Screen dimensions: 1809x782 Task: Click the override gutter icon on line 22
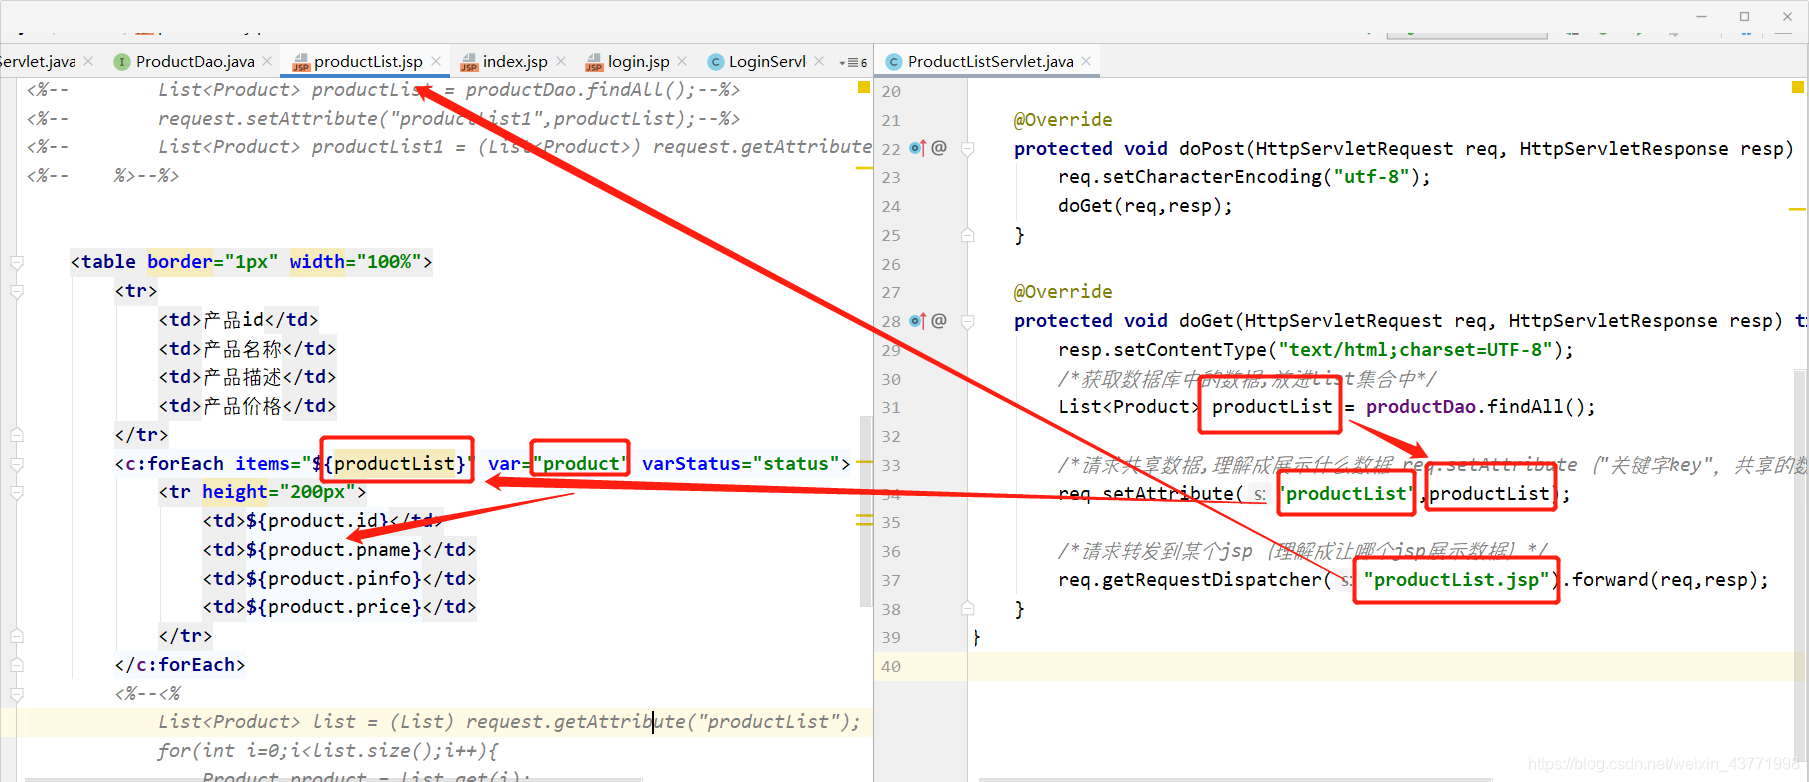click(918, 148)
